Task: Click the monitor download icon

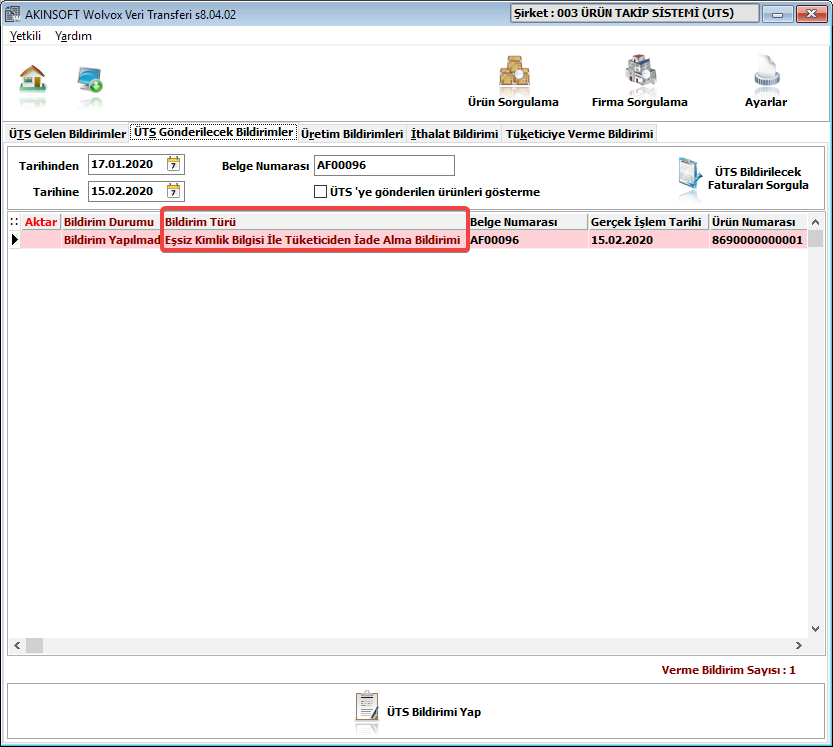Action: click(90, 80)
